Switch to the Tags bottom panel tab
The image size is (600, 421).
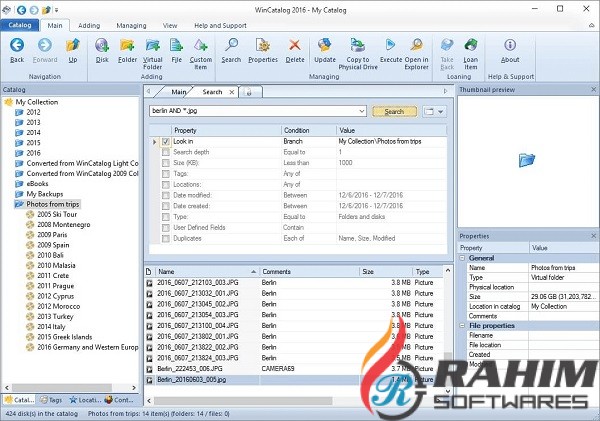[51, 400]
